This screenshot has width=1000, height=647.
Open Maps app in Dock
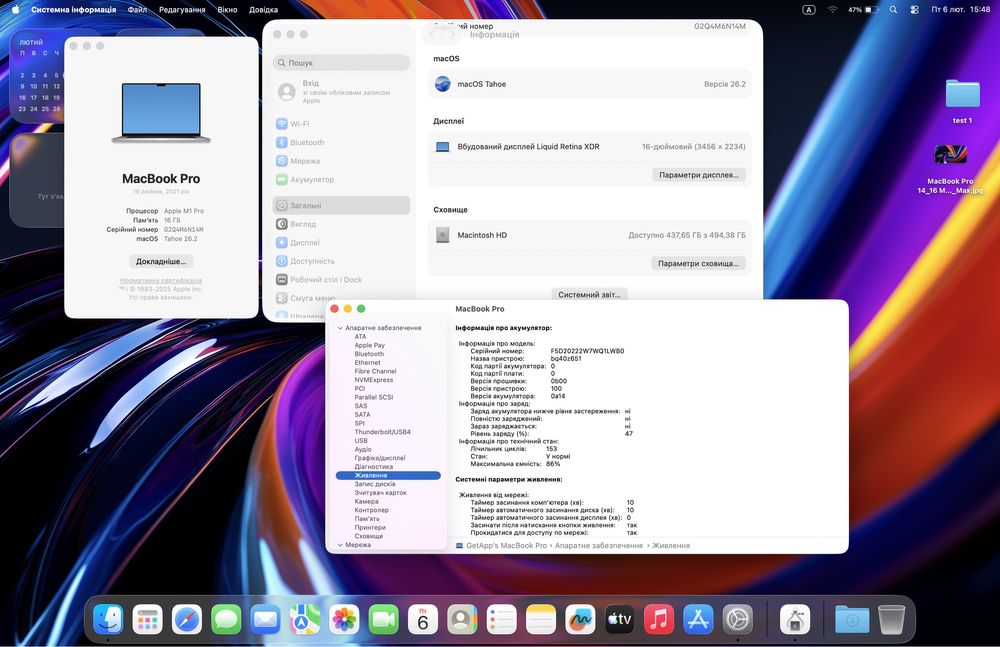[305, 620]
